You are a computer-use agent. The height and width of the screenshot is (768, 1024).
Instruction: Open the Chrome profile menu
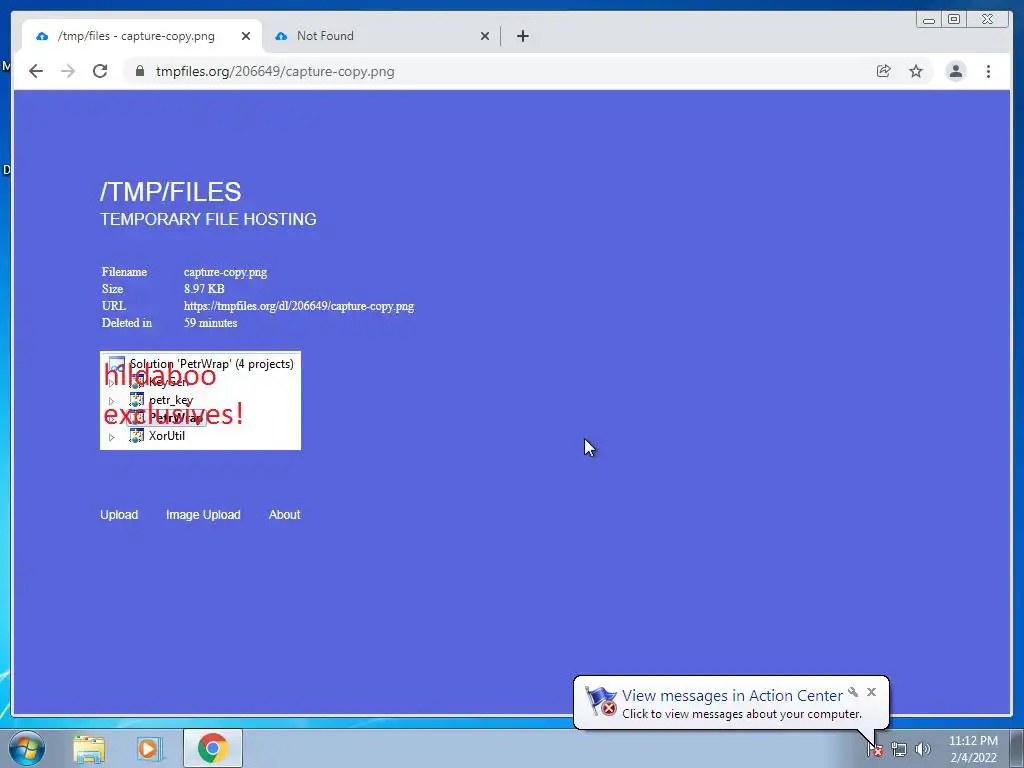pos(955,71)
